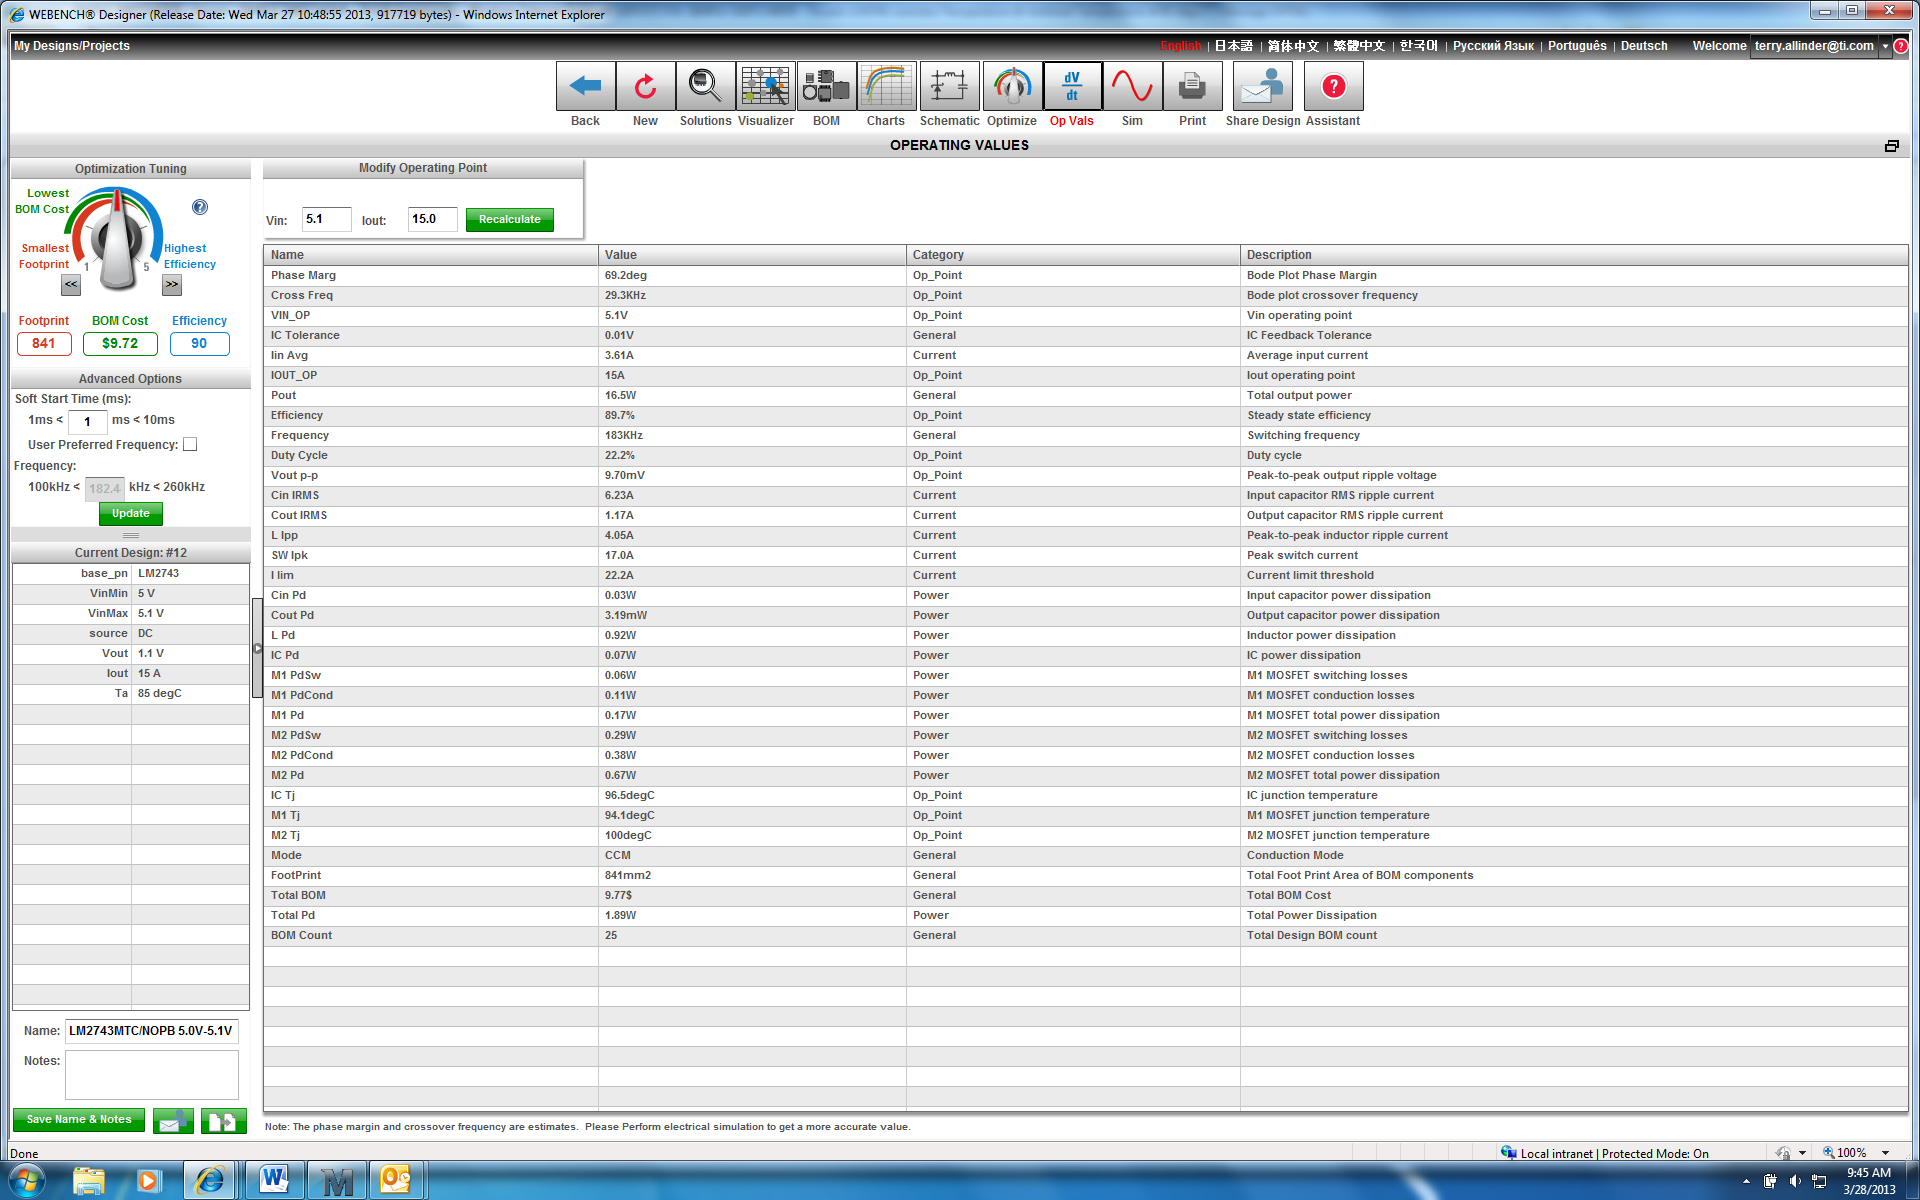Open the BOM components icon

tap(826, 87)
